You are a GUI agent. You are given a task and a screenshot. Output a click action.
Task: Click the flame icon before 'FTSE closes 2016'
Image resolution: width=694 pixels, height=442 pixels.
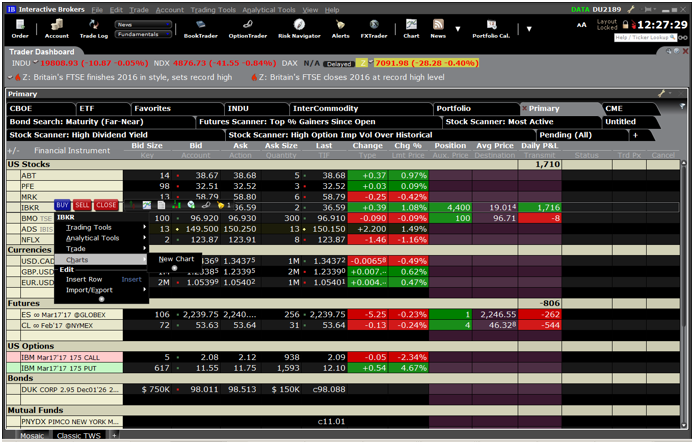tap(254, 77)
